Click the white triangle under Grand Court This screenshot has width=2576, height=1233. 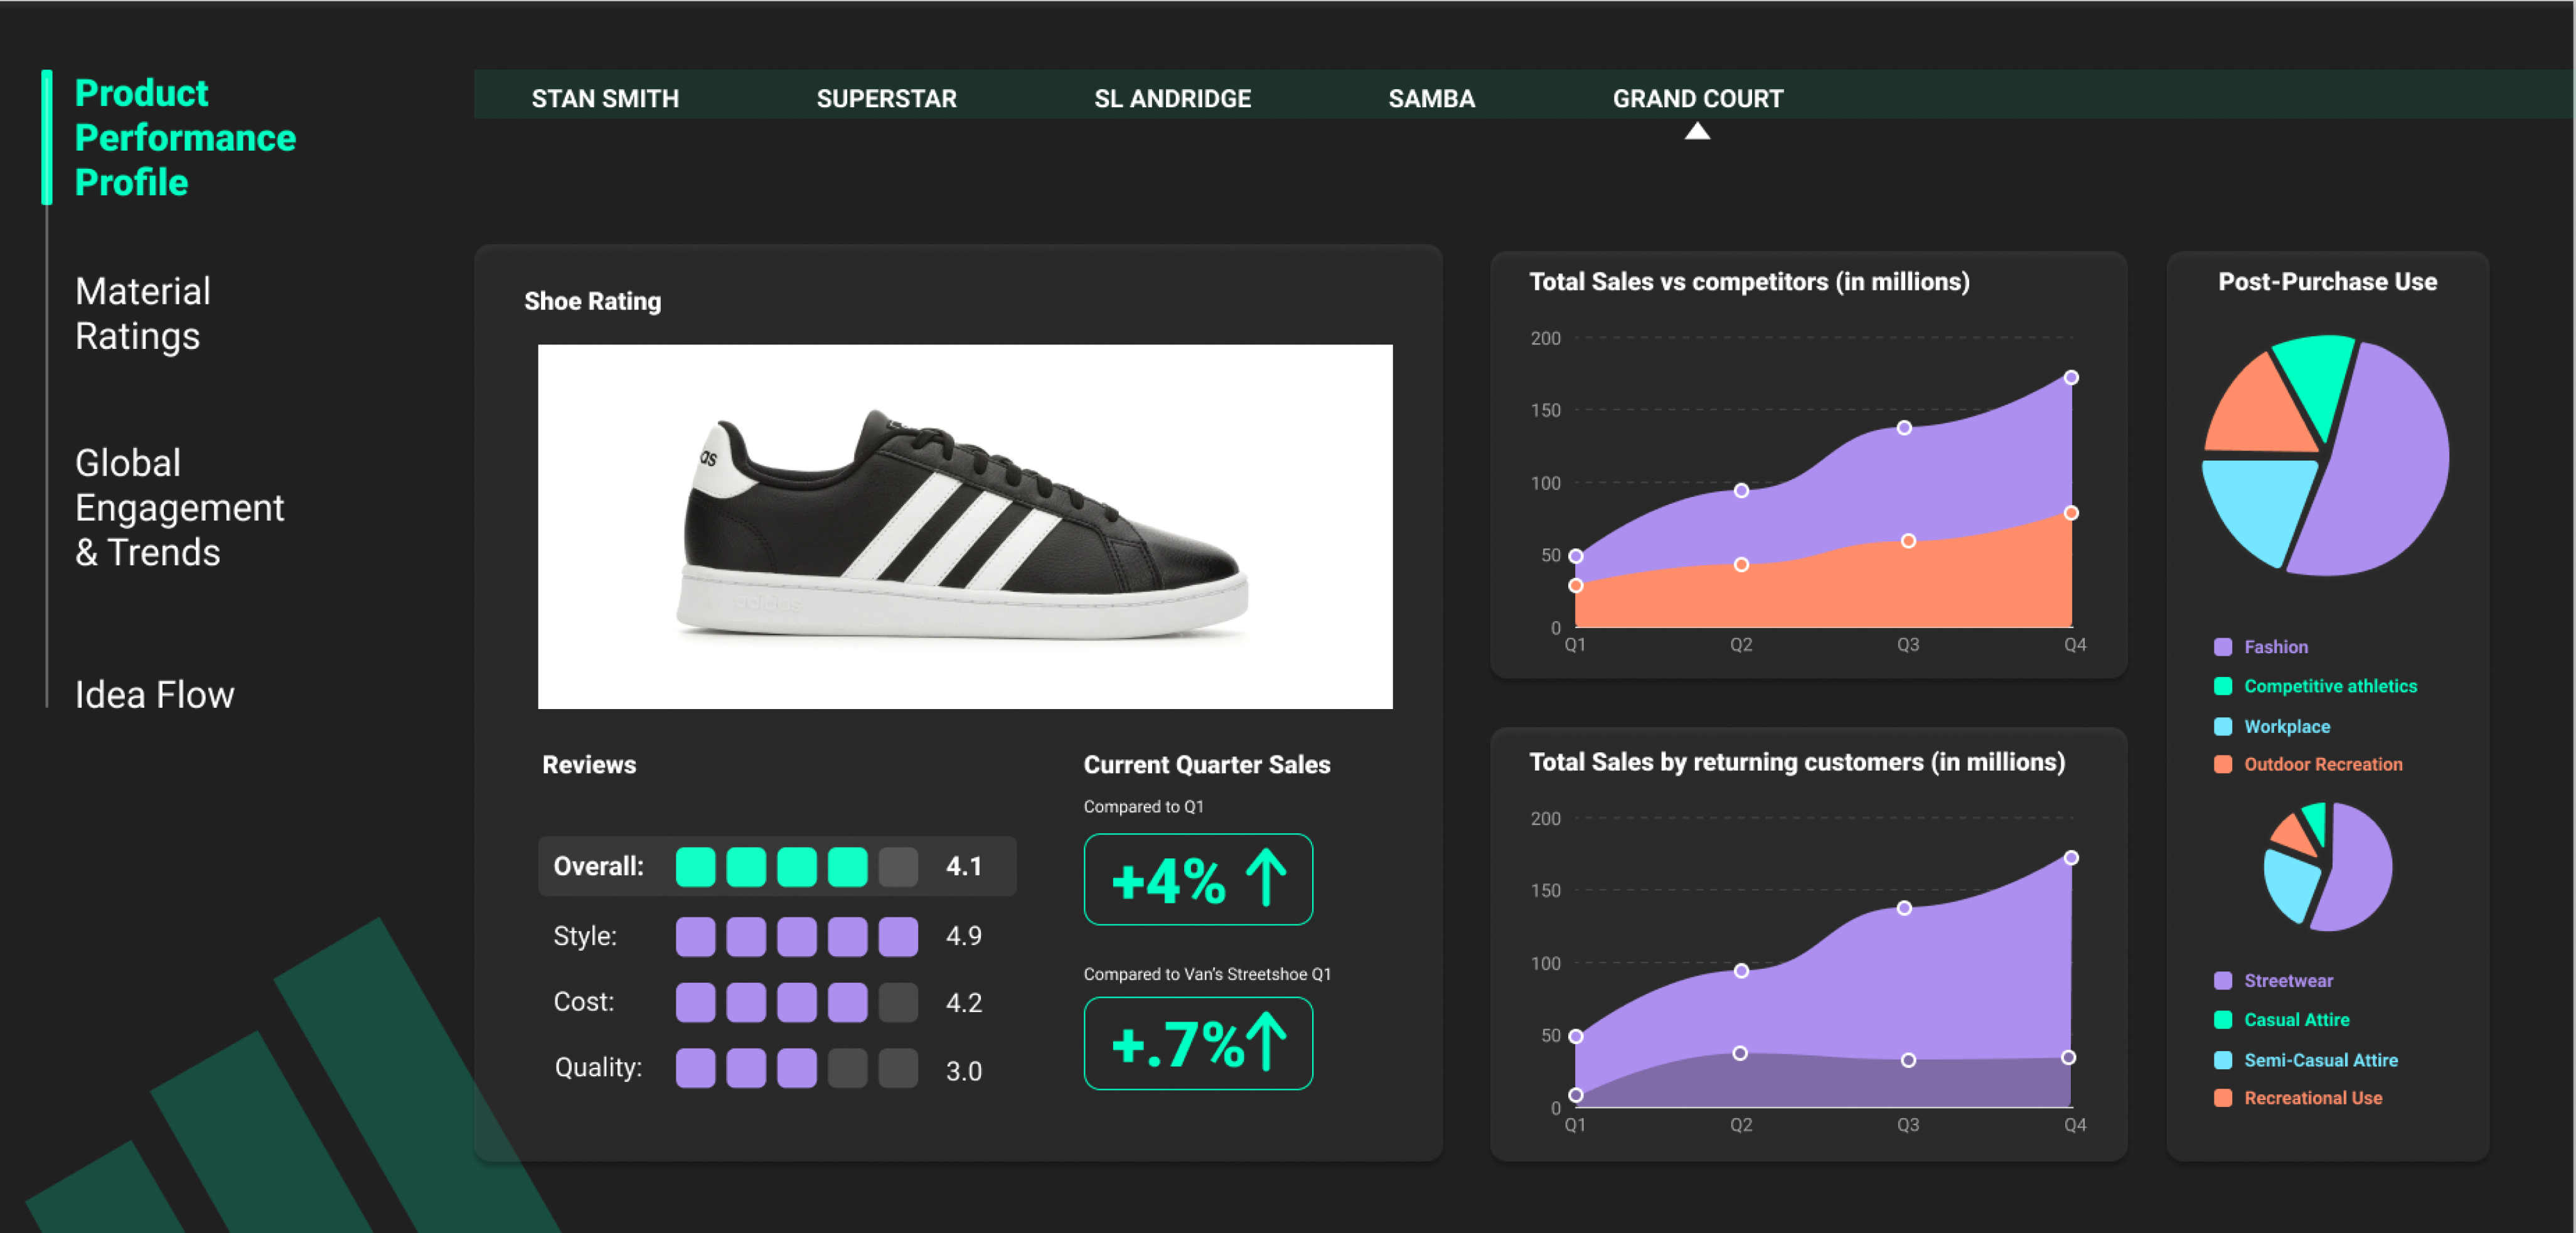coord(1697,131)
